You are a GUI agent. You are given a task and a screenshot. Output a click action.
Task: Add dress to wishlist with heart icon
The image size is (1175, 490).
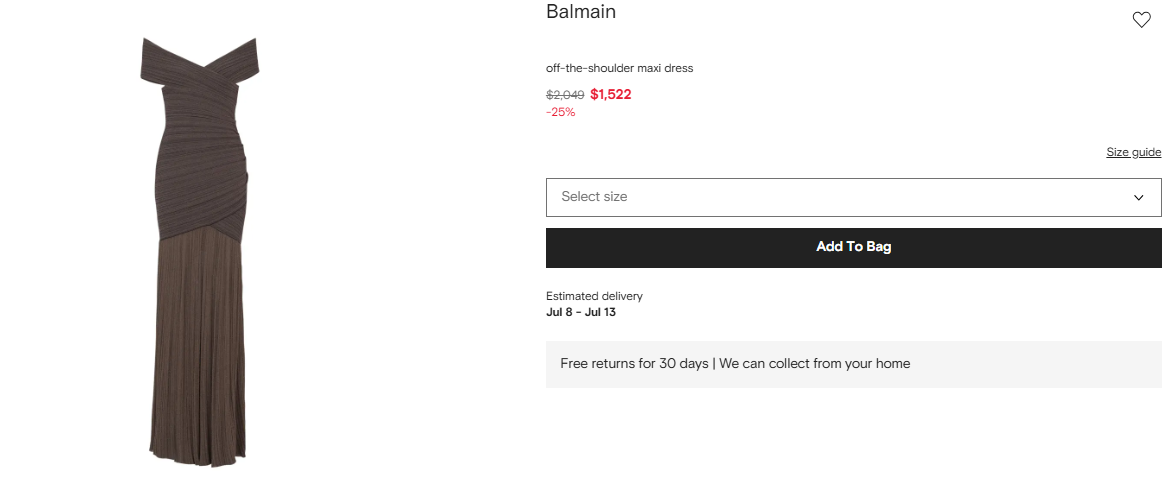coord(1141,20)
